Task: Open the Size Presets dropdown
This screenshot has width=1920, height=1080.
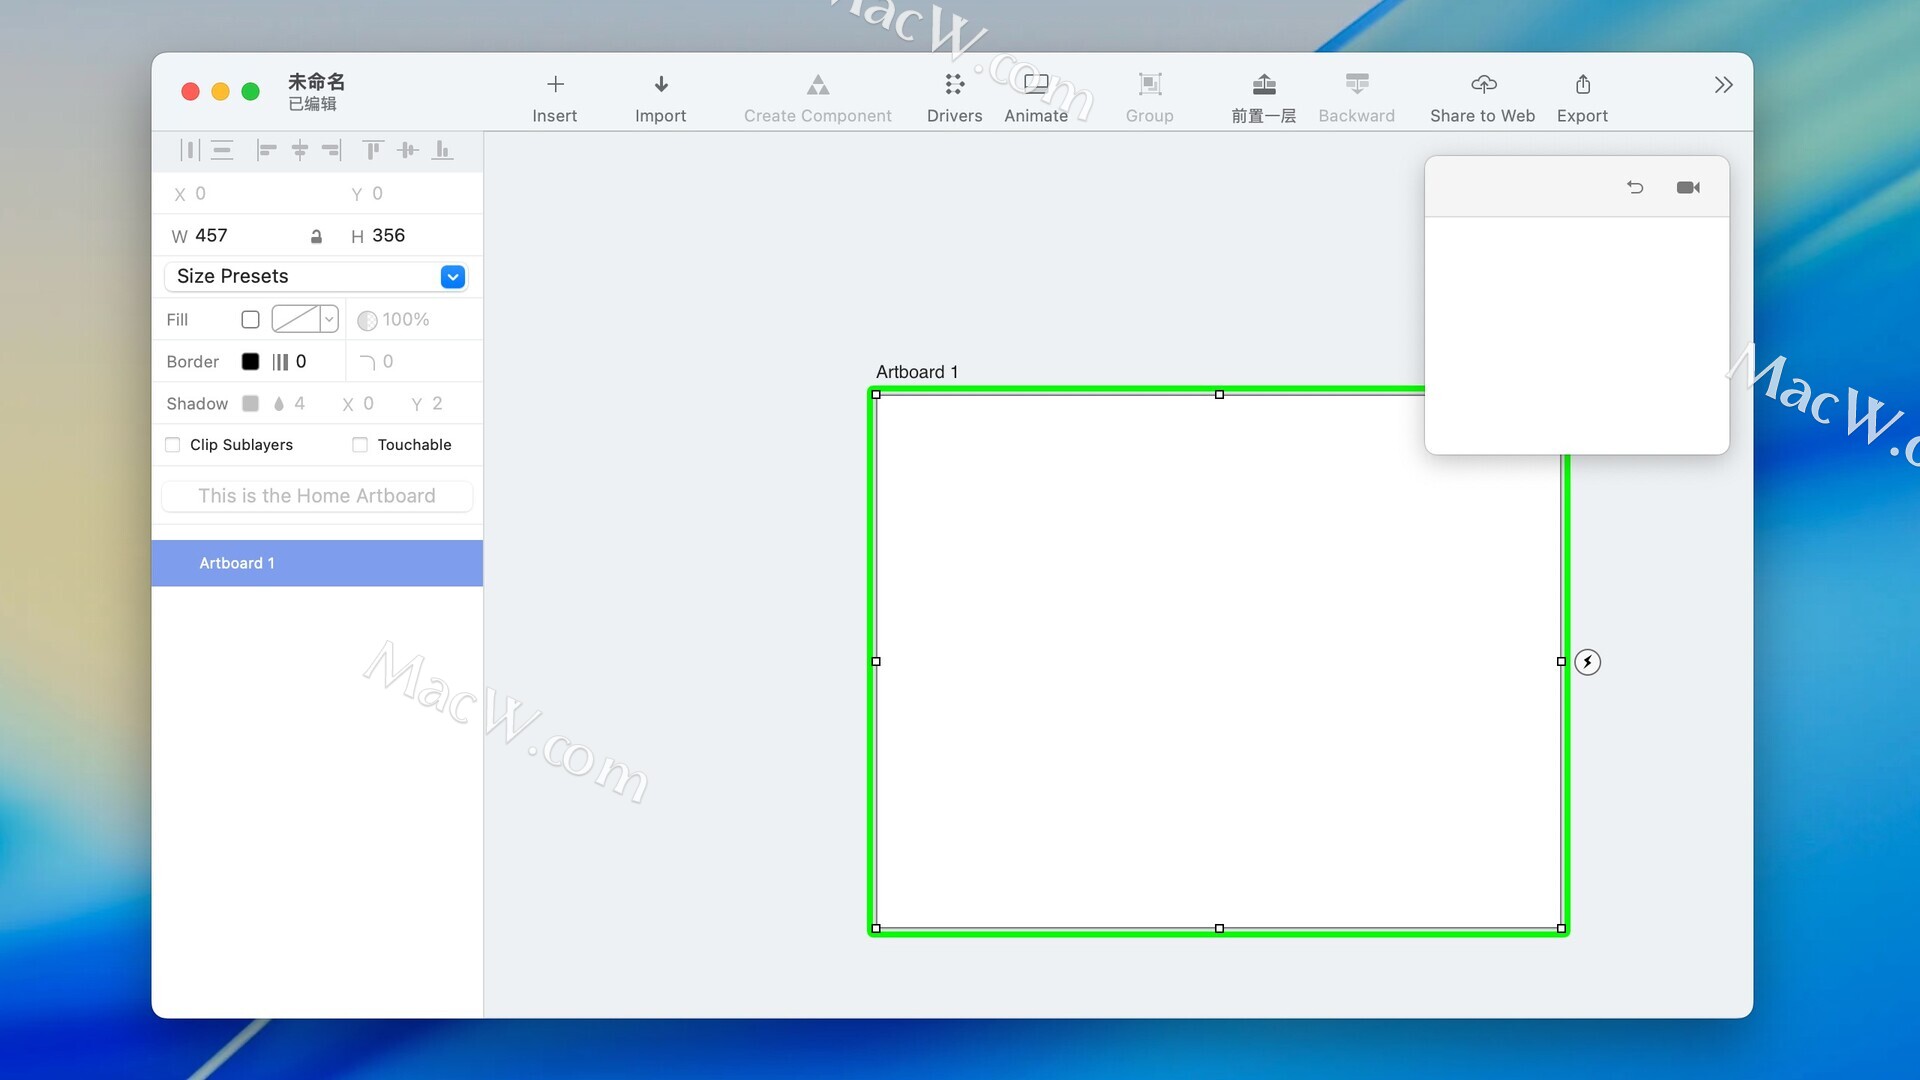Action: point(452,277)
